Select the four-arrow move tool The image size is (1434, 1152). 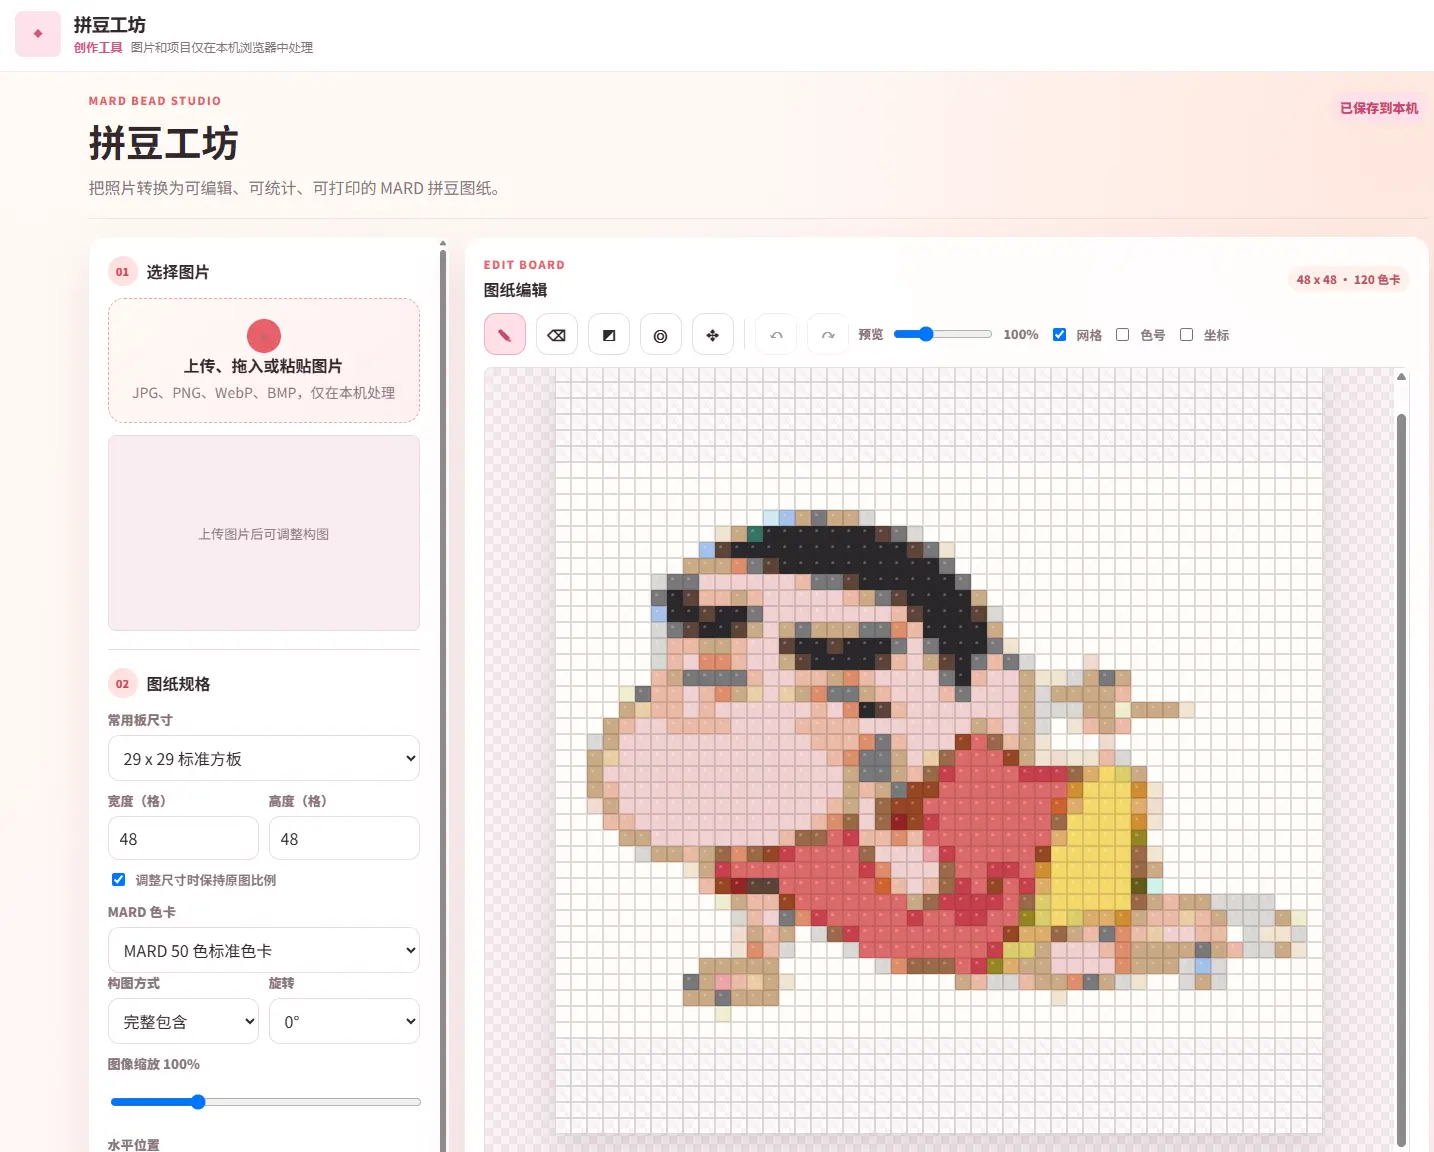[713, 335]
